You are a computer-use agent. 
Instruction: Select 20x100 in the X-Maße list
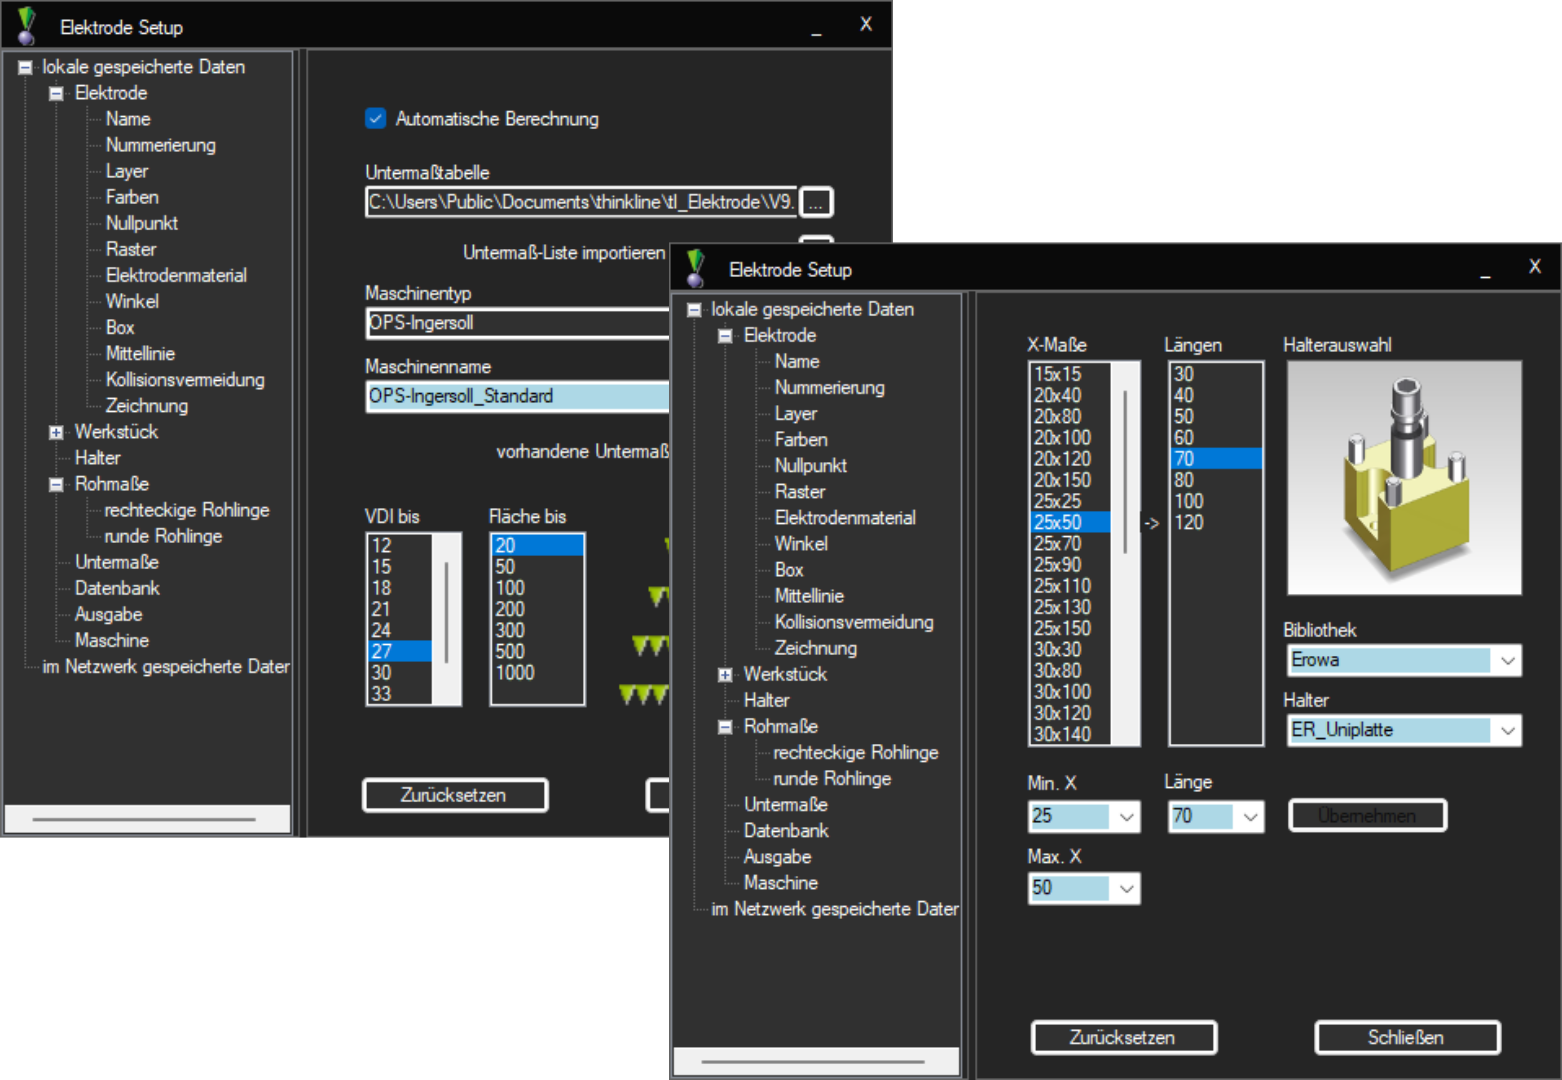(x=1071, y=437)
